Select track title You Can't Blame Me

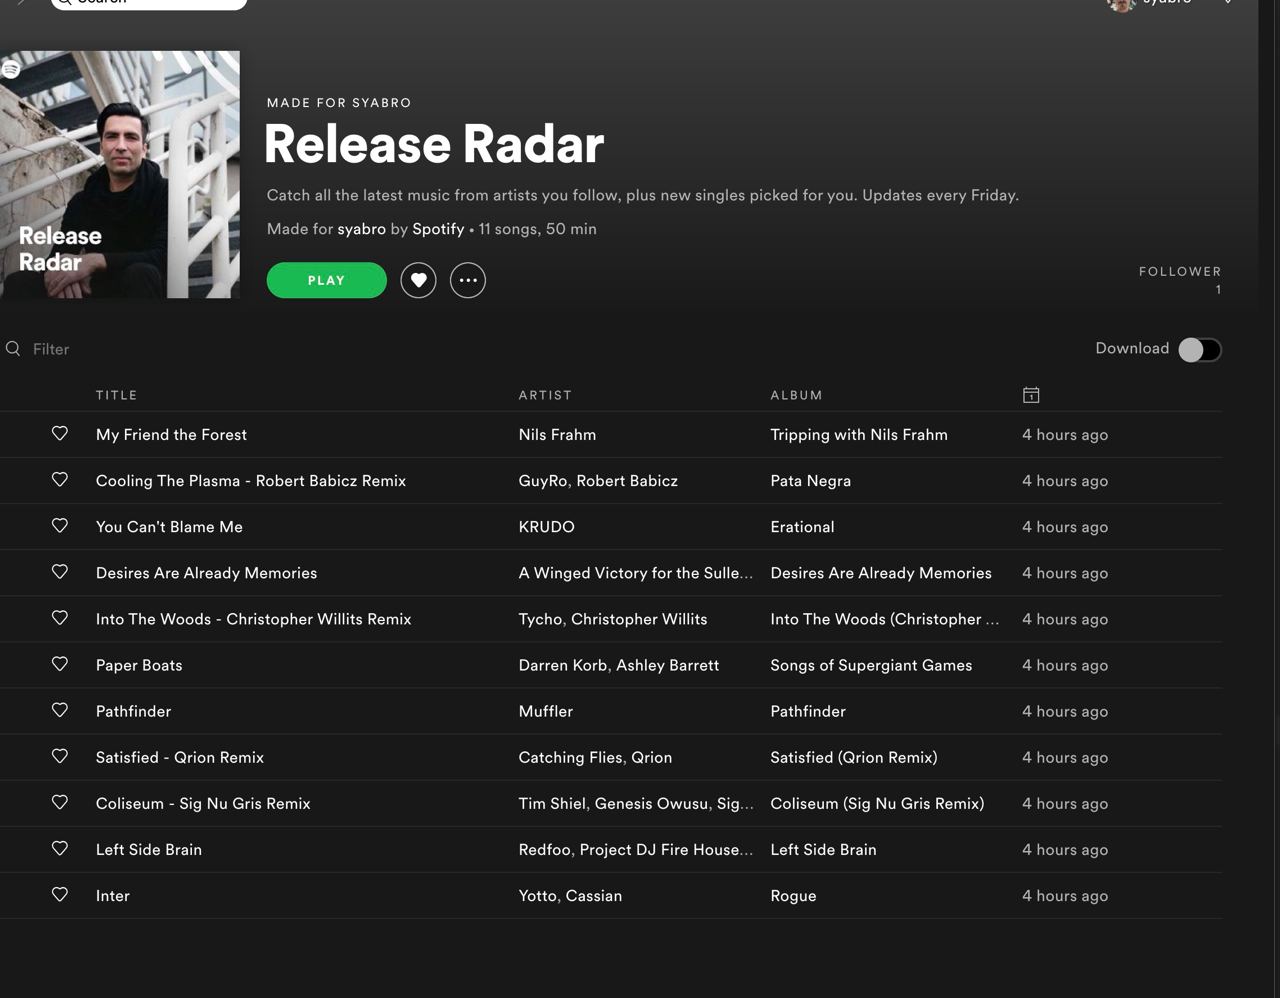coord(169,526)
